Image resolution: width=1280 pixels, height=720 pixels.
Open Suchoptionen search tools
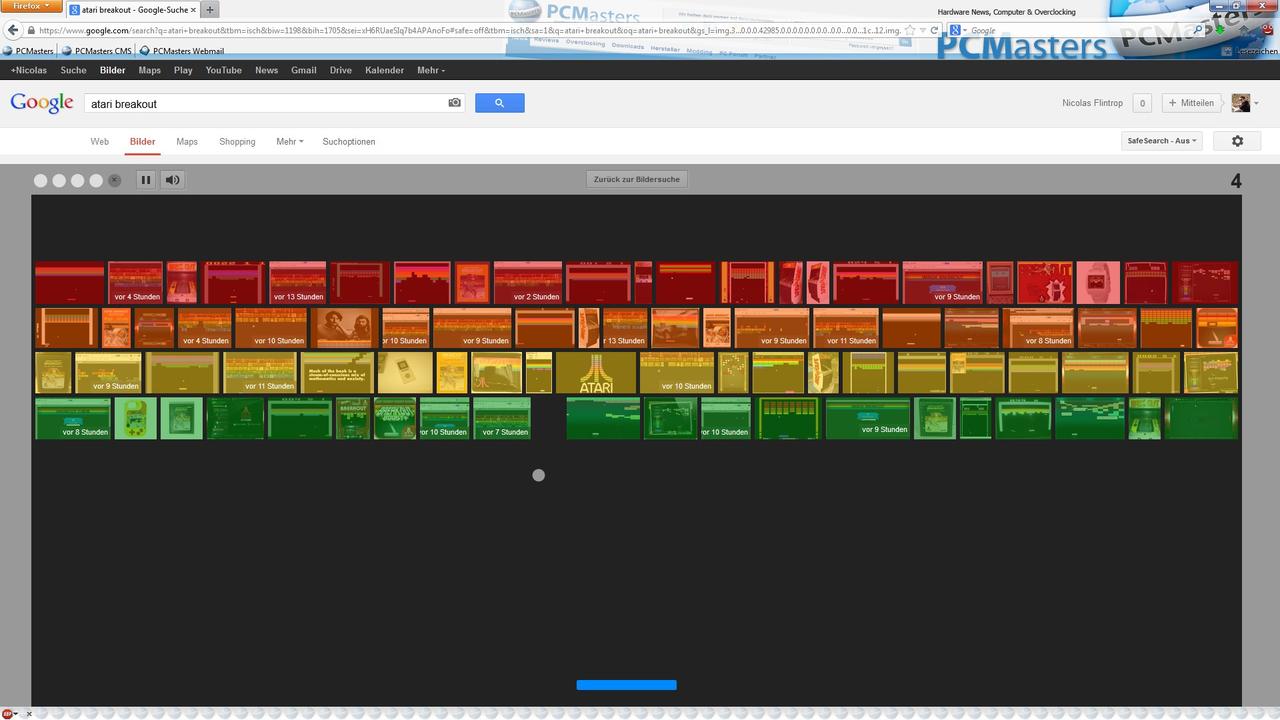[x=349, y=142]
